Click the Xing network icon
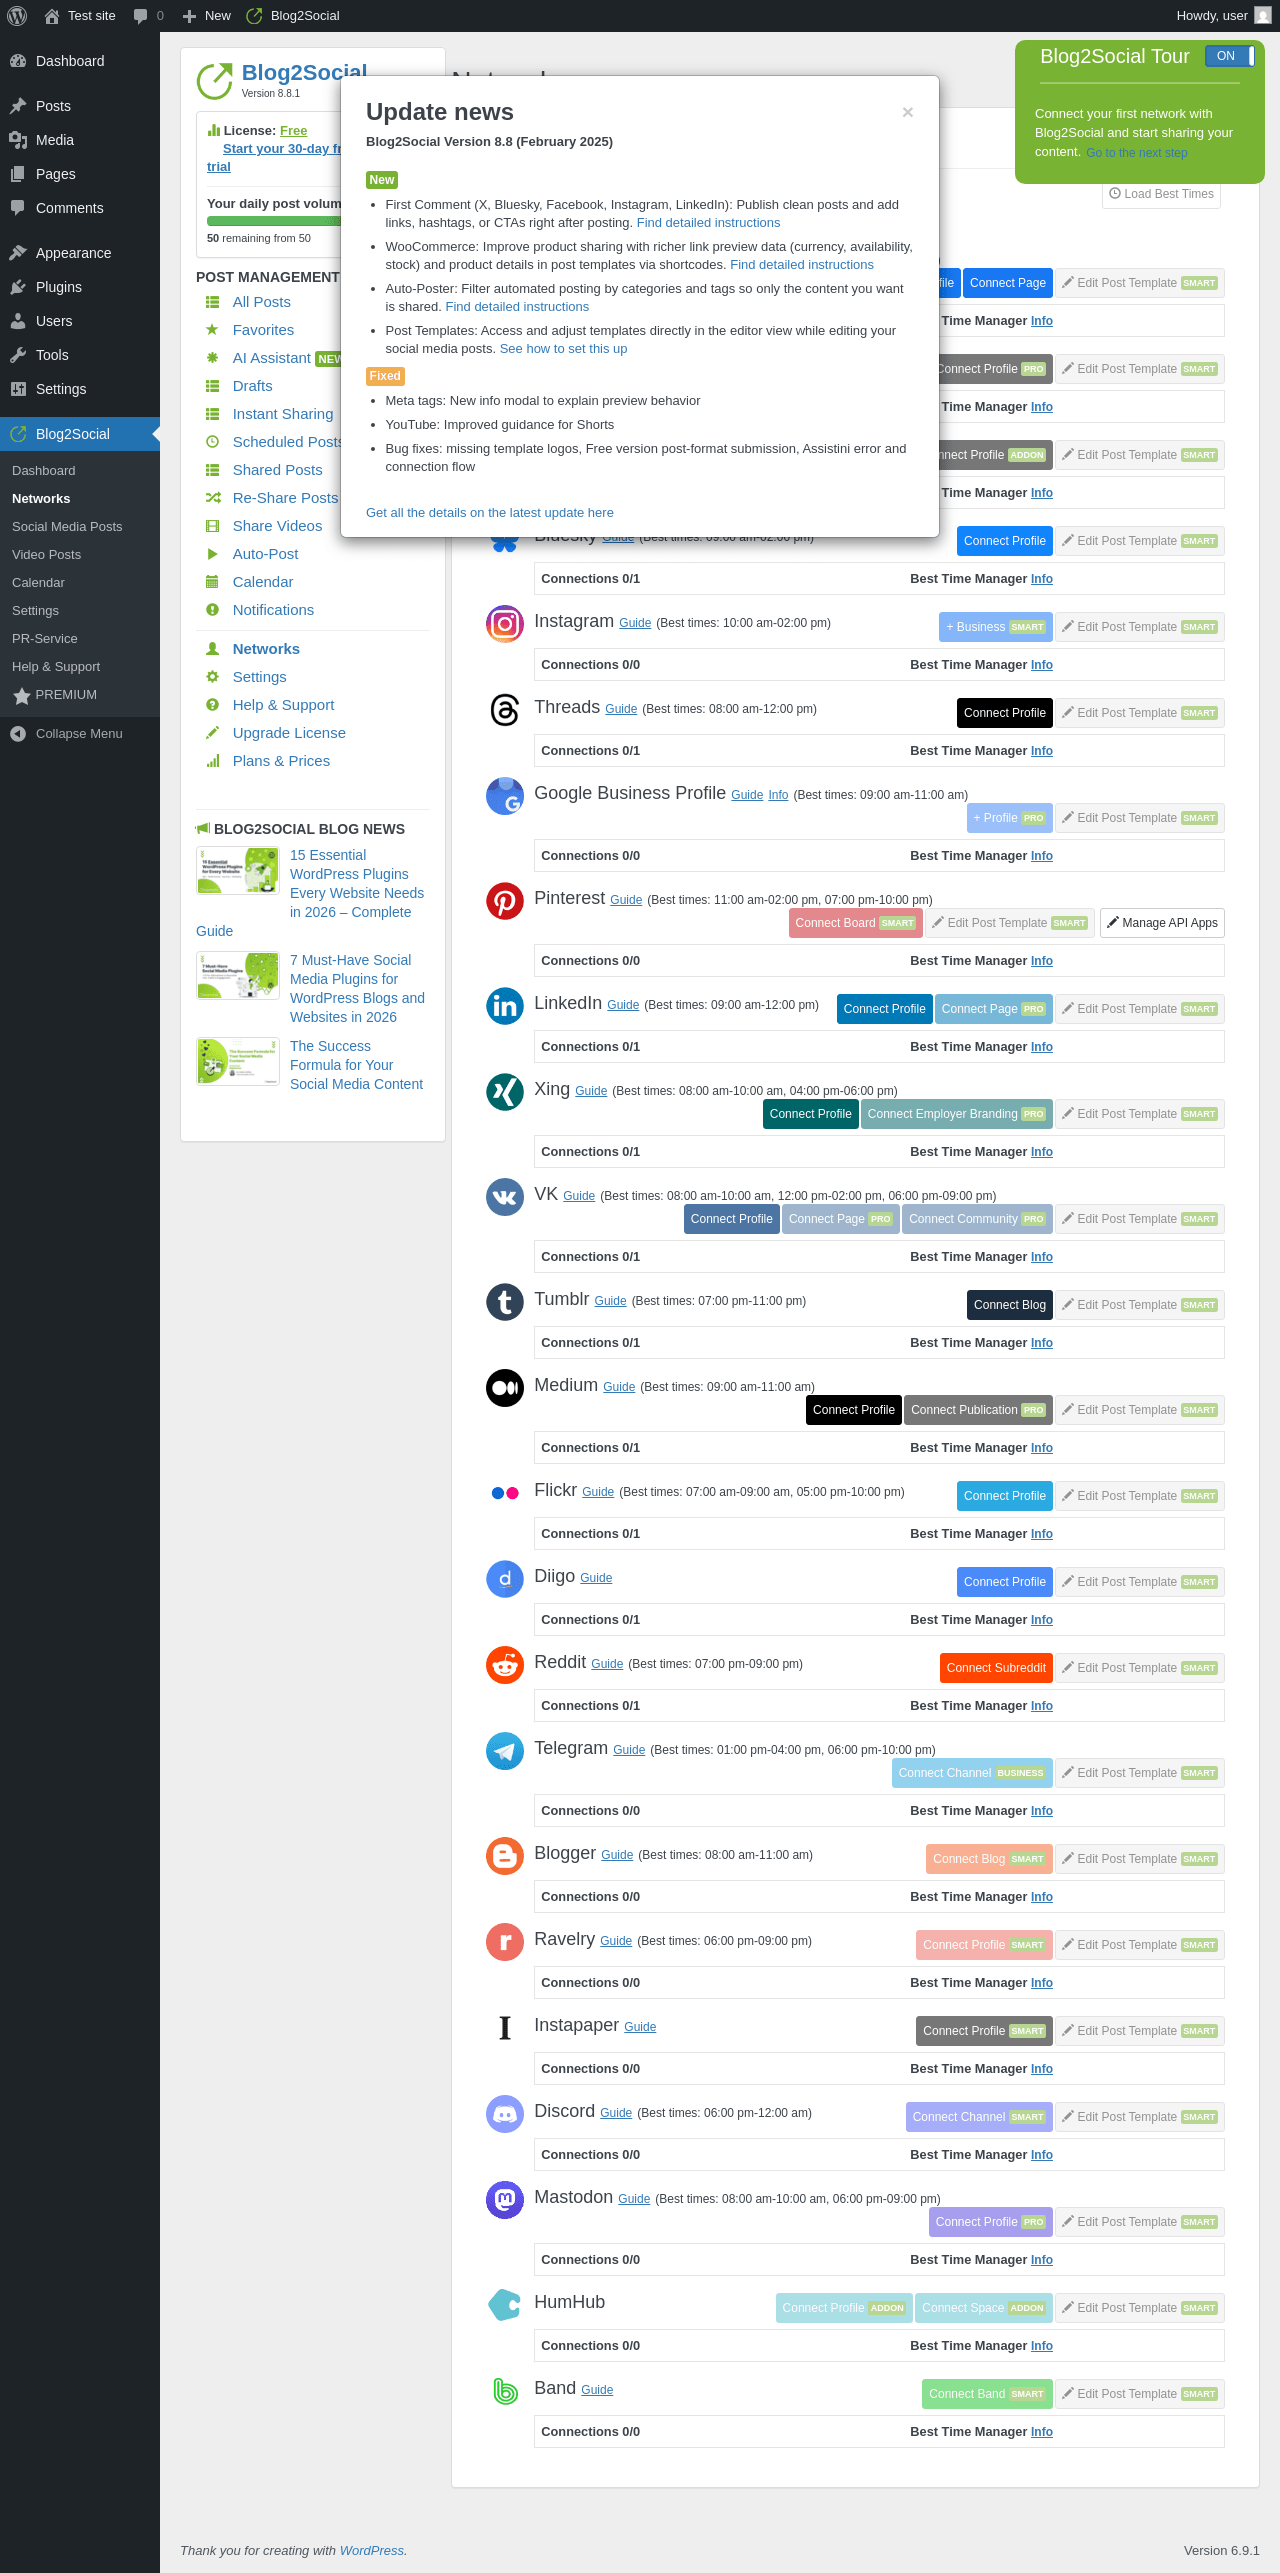Screen dimensions: 1280x2573 pyautogui.click(x=505, y=1091)
